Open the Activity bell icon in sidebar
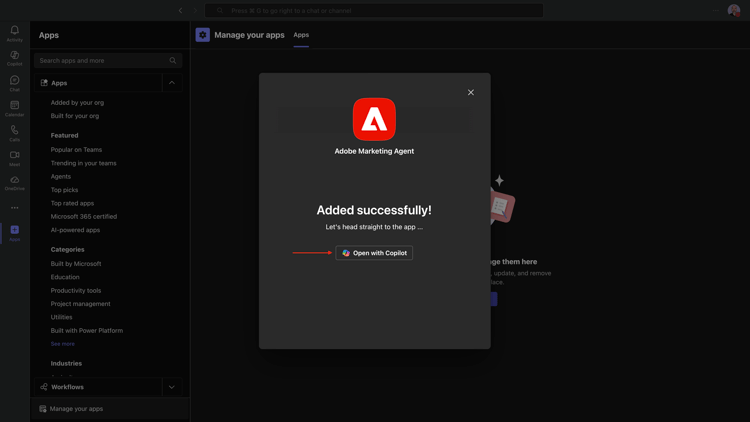750x422 pixels. pos(14,33)
